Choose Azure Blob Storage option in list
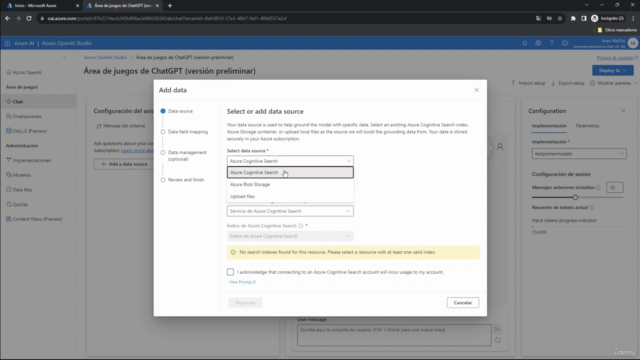640x360 pixels. (x=290, y=184)
